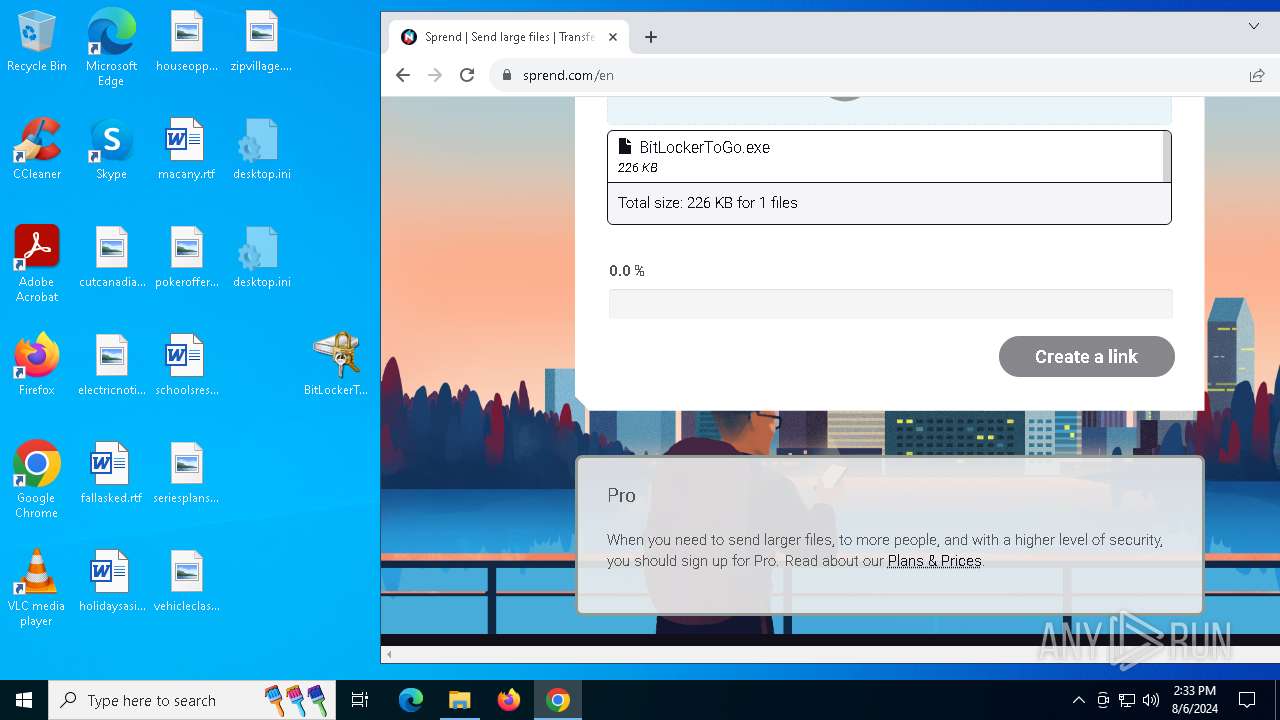This screenshot has width=1280, height=720.
Task: Open the clock showing 2:33 PM
Action: [x=1194, y=700]
